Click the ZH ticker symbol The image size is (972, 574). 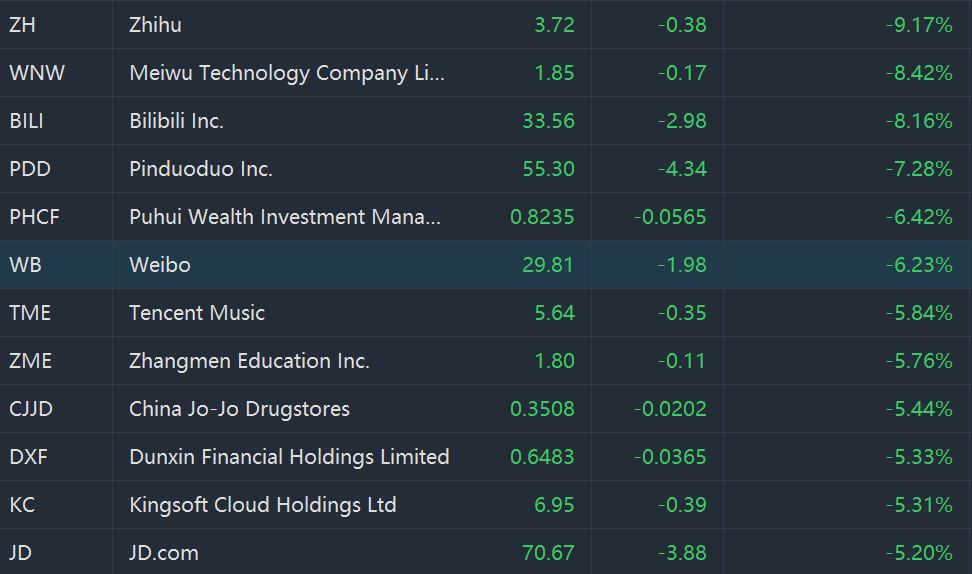(22, 25)
